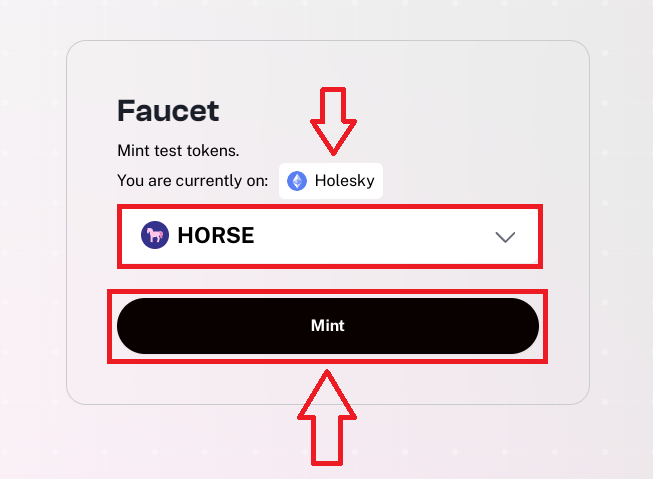
Task: Click the purple HORSE token icon
Action: coord(155,236)
